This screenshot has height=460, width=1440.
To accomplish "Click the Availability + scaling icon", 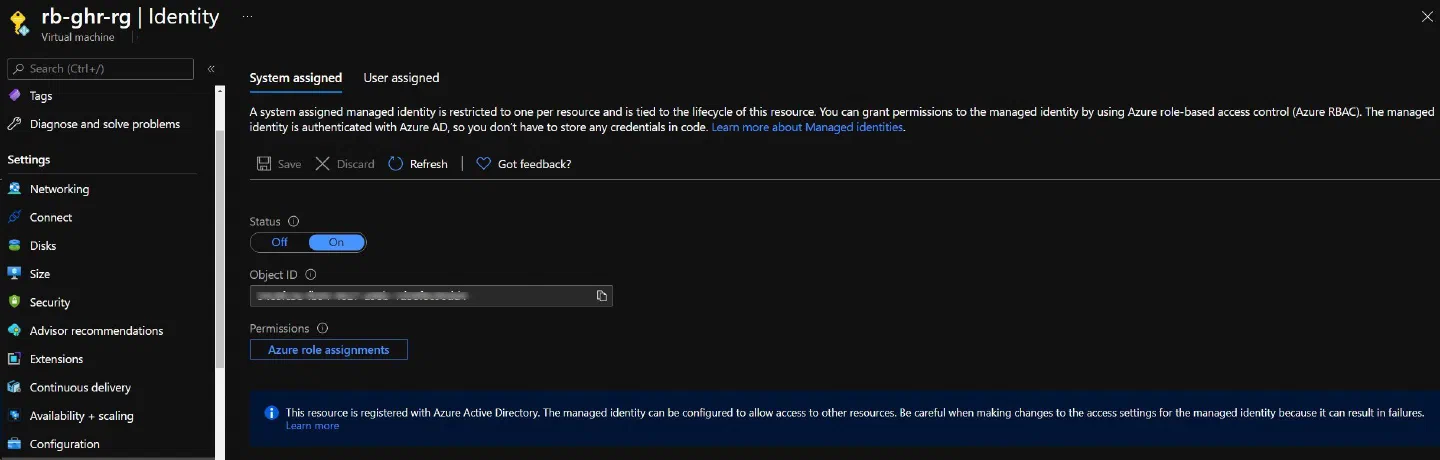I will click(14, 415).
